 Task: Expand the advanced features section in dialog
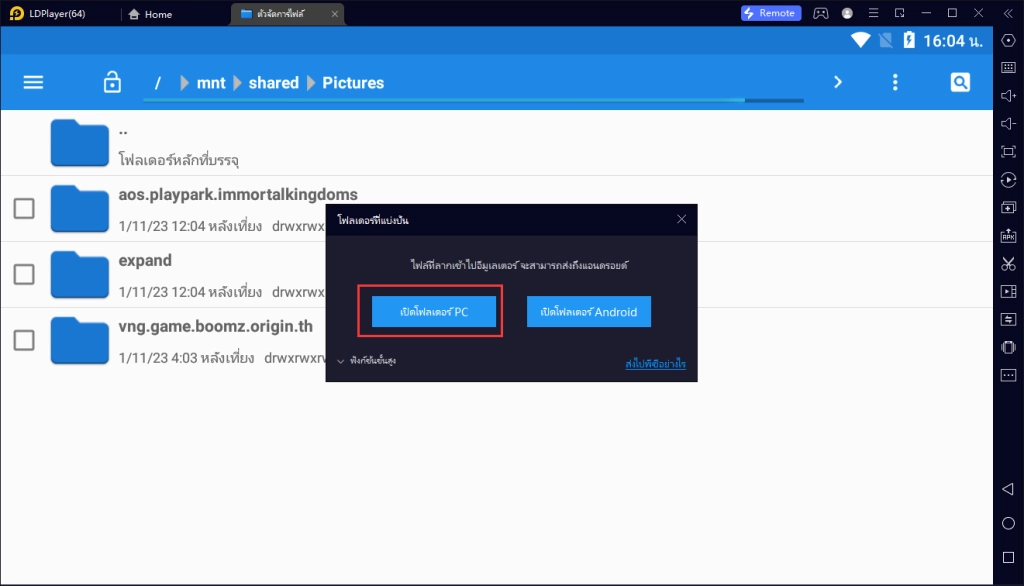tap(367, 360)
